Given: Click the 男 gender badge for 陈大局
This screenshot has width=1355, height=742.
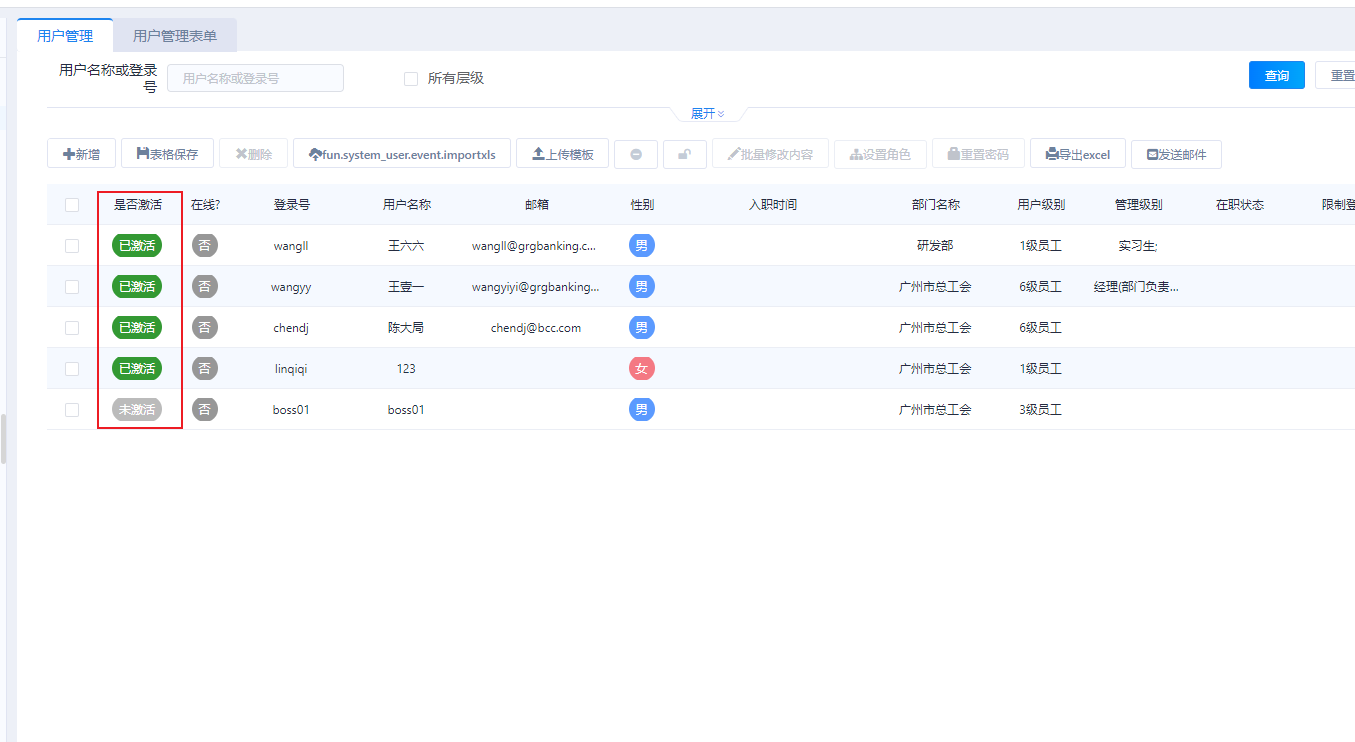Looking at the screenshot, I should [x=642, y=328].
